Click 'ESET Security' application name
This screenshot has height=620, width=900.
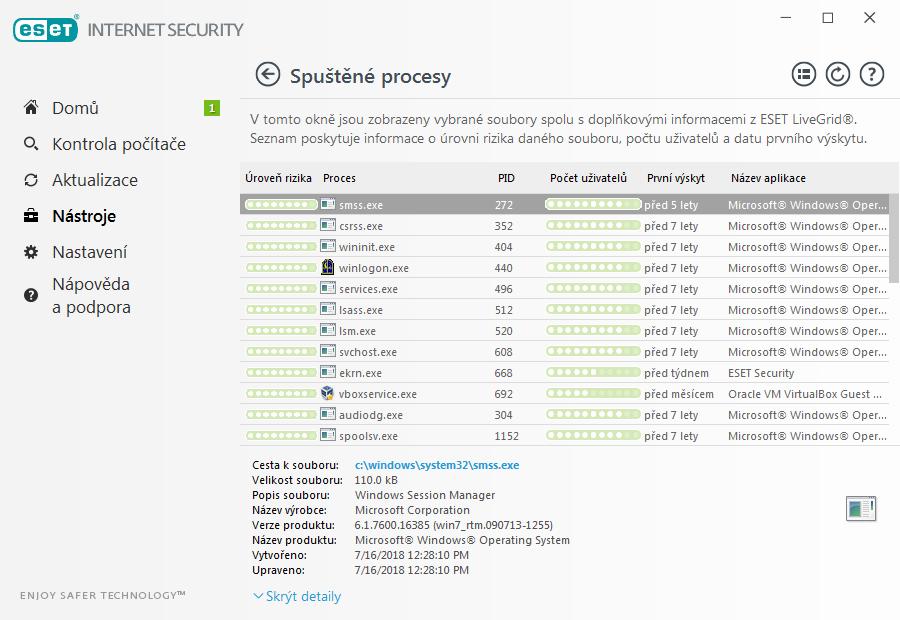761,373
